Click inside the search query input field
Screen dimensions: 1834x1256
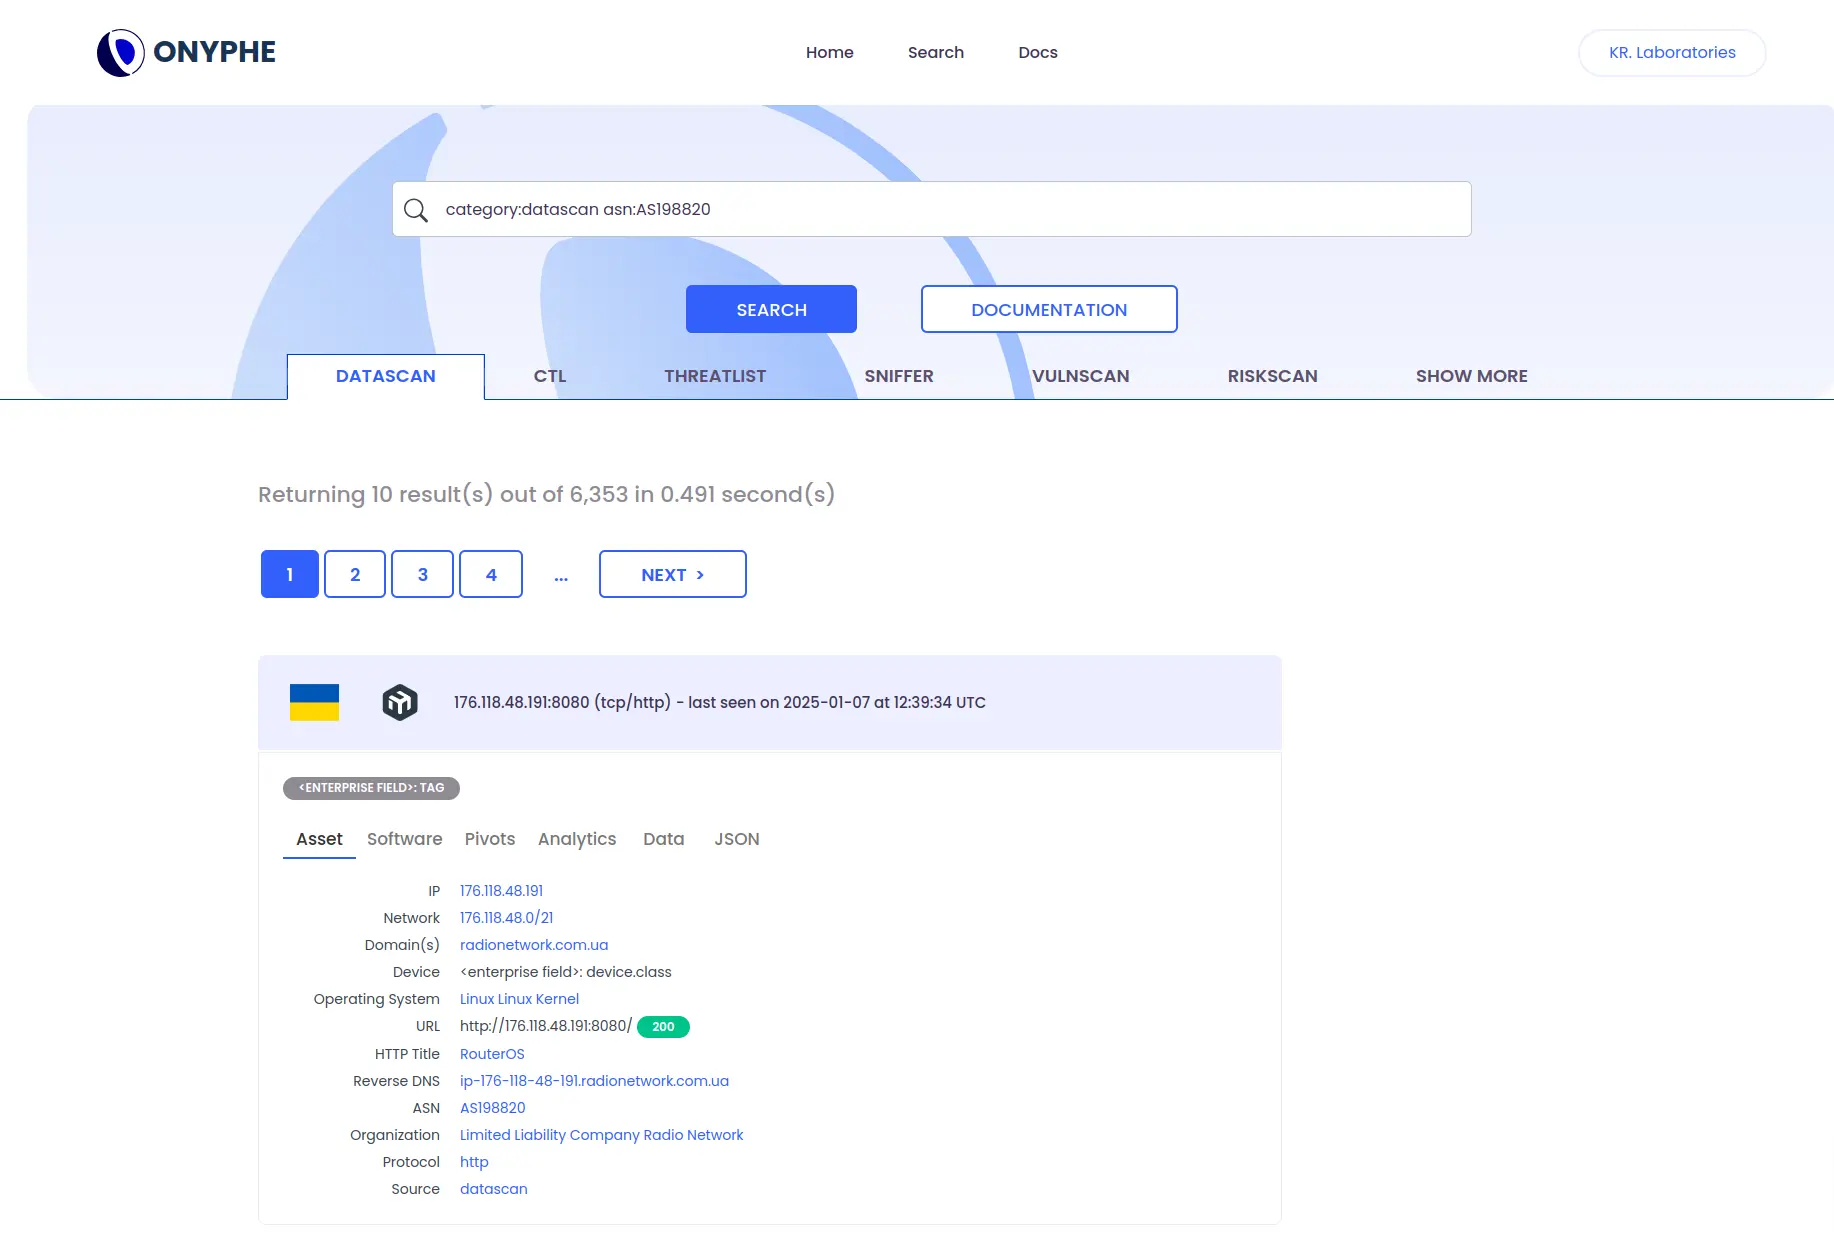click(x=900, y=209)
